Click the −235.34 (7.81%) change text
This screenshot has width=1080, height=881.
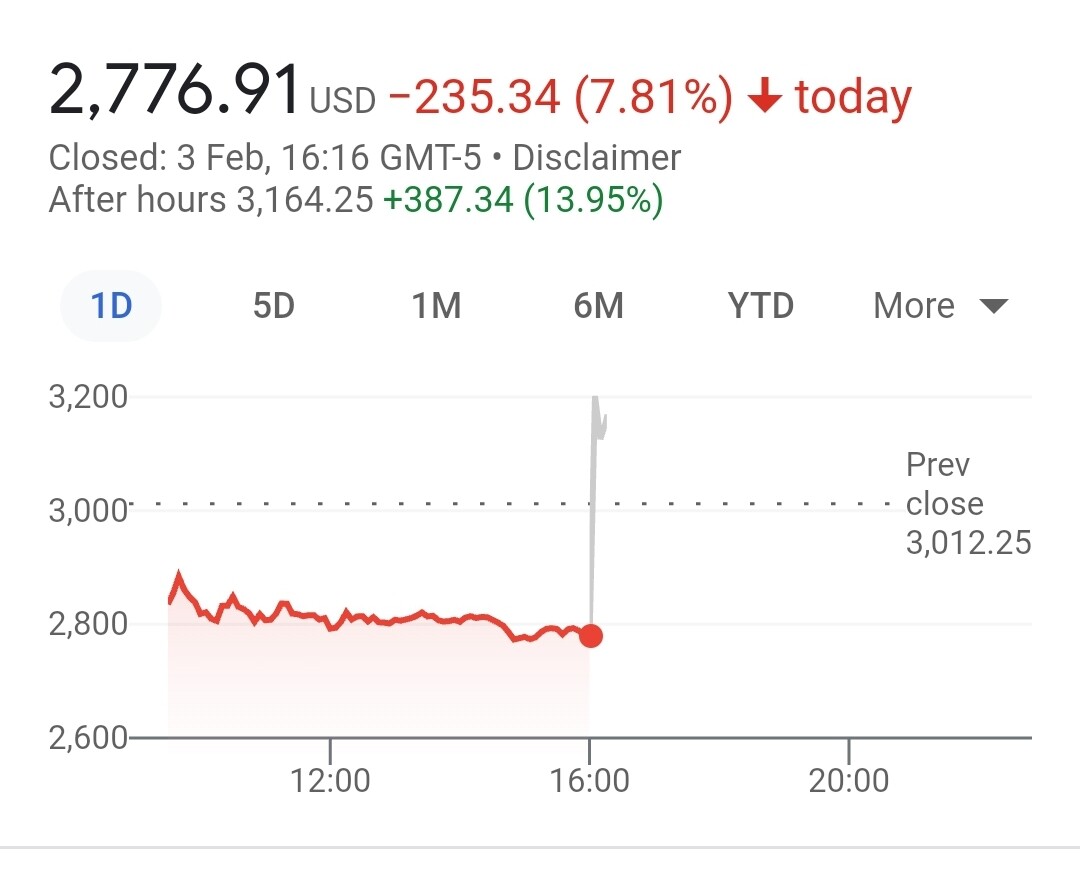coord(560,96)
